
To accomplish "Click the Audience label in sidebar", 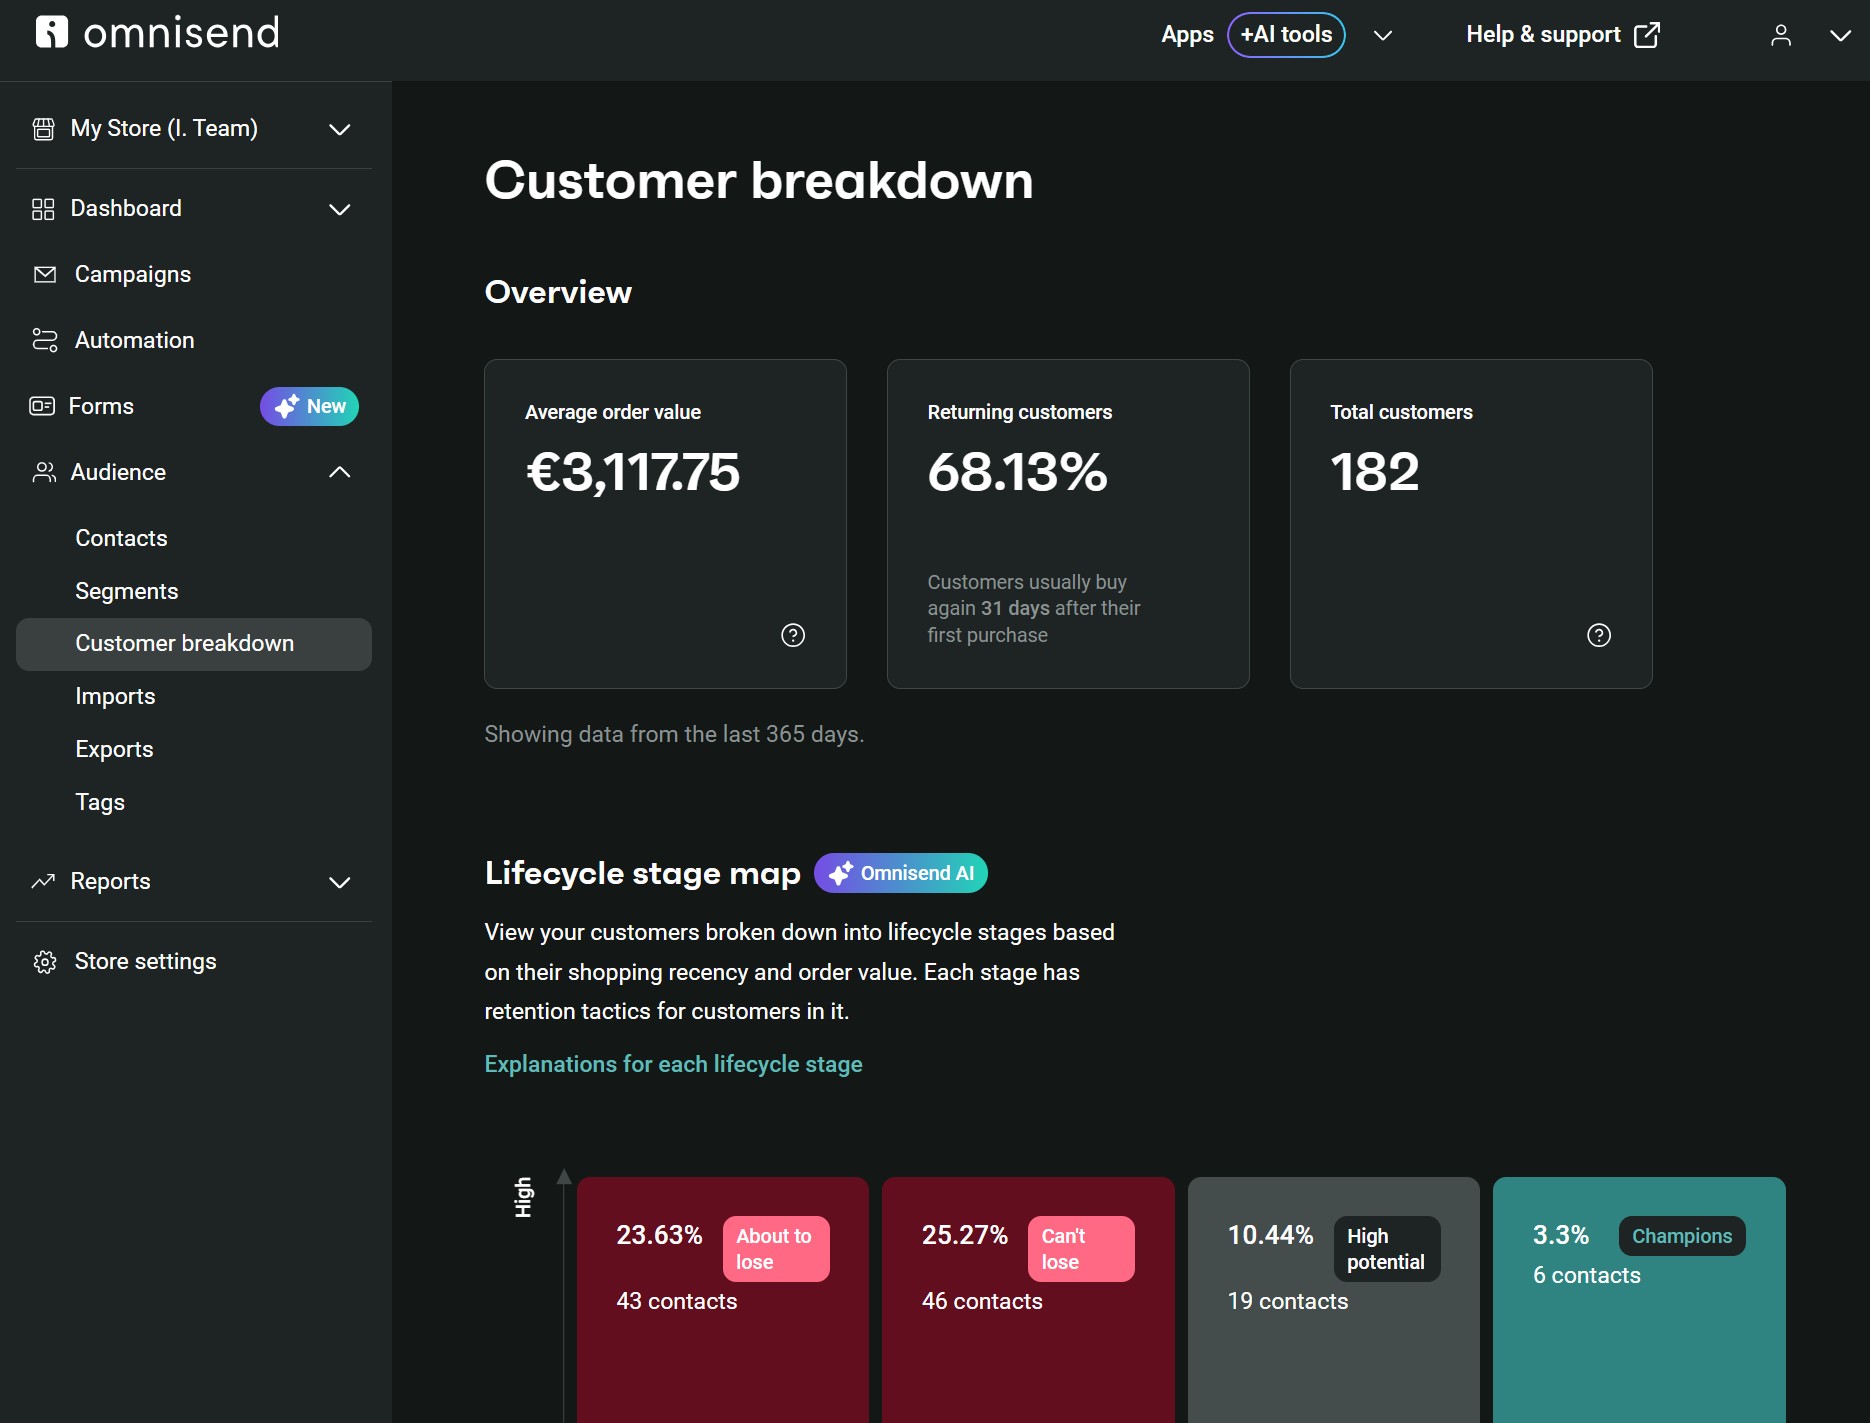I will coord(118,472).
